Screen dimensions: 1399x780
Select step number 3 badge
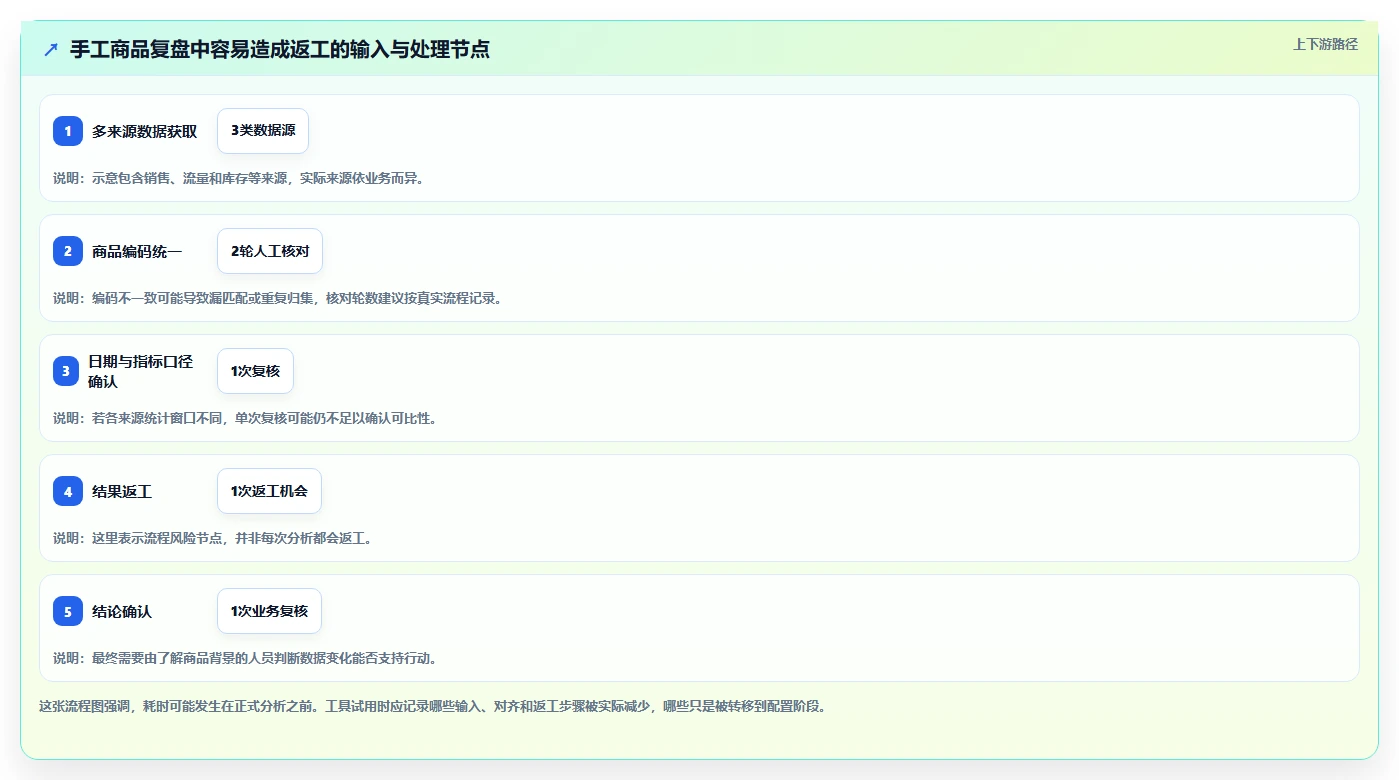[x=68, y=371]
